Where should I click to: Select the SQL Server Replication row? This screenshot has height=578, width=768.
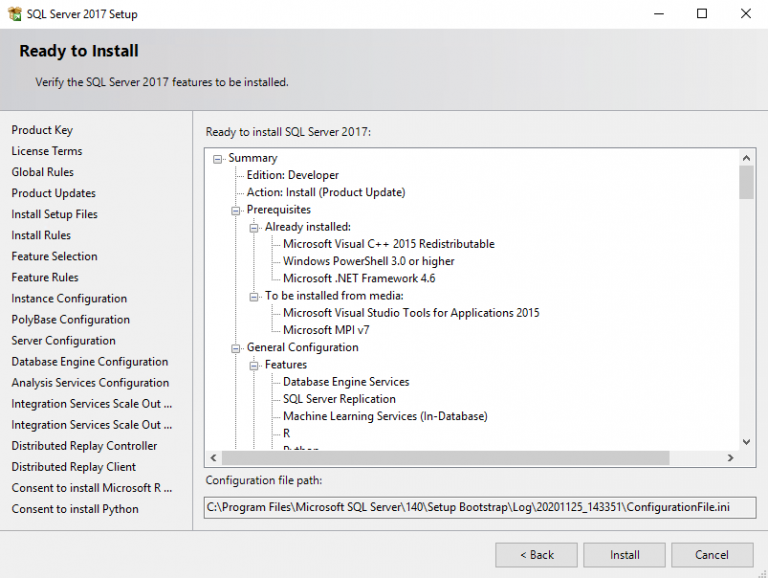[x=339, y=399]
